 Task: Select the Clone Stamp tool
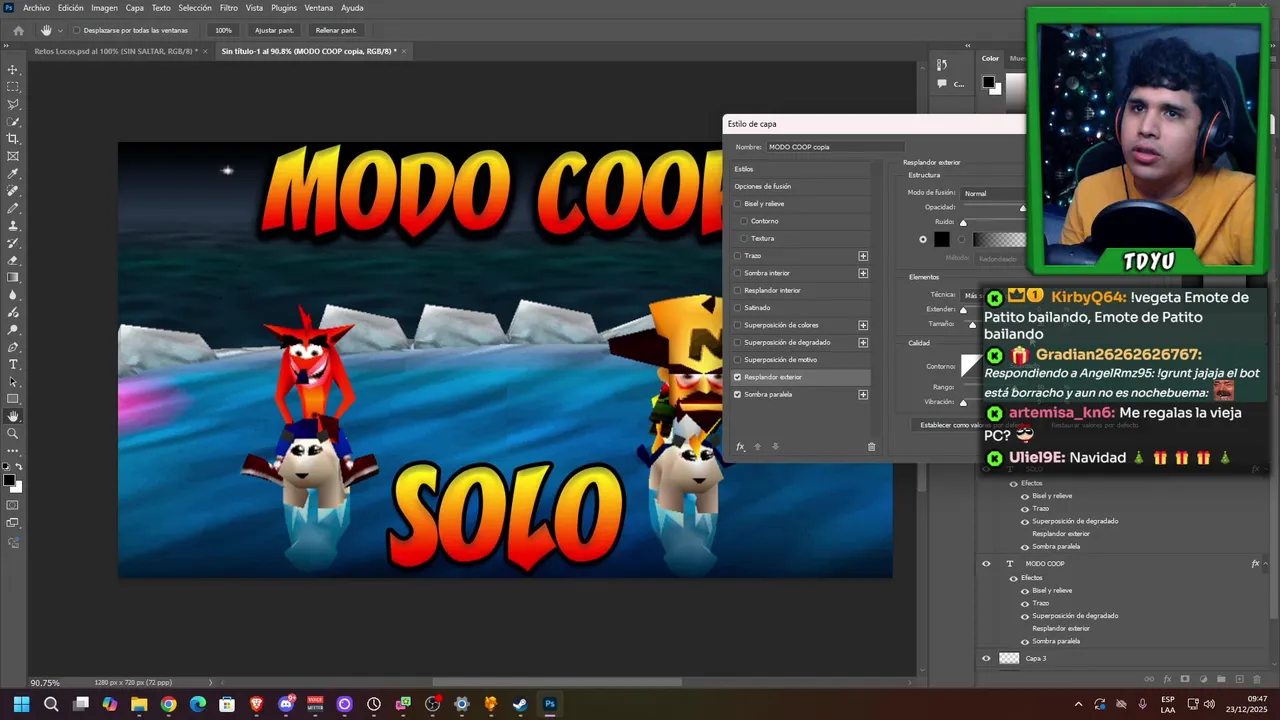[13, 226]
